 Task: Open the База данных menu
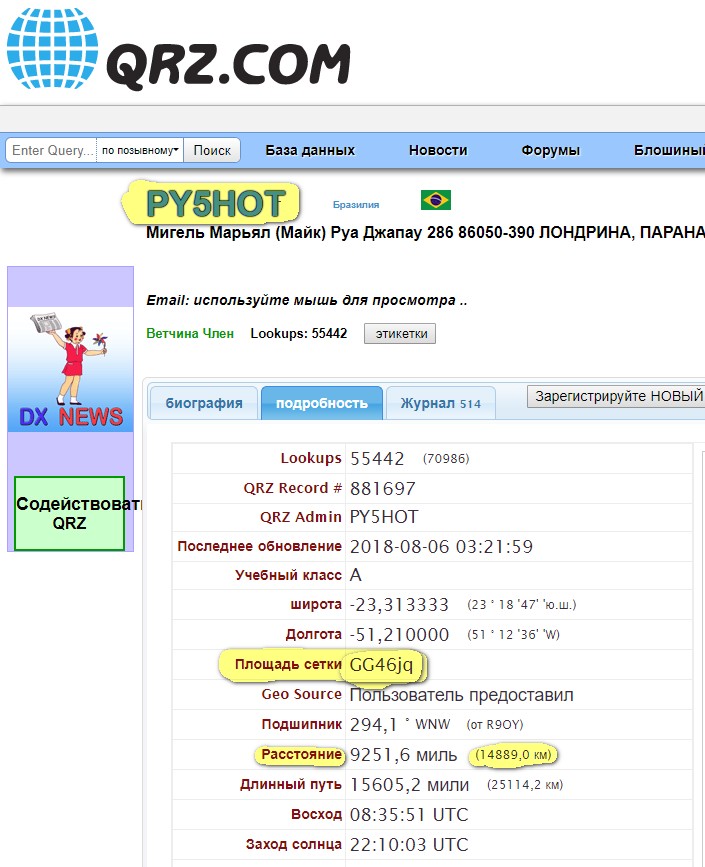pos(310,150)
